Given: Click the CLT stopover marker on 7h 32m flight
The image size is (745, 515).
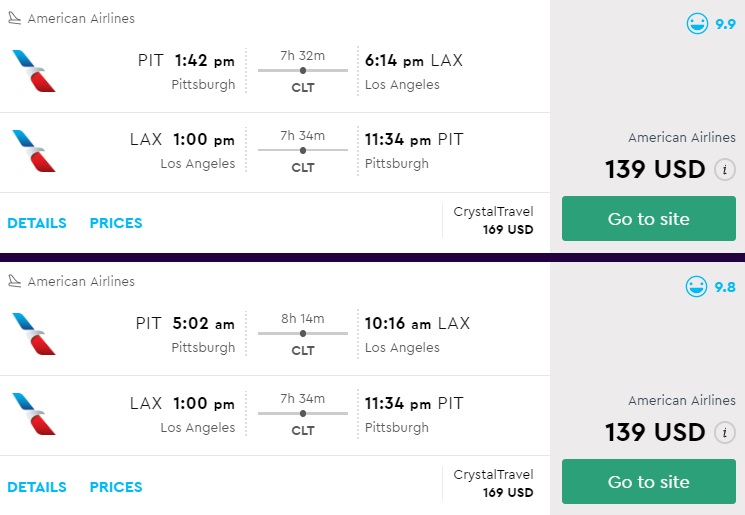Looking at the screenshot, I should (303, 70).
